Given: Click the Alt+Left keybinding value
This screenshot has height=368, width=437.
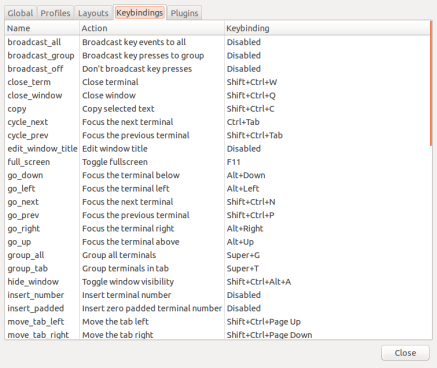Looking at the screenshot, I should pyautogui.click(x=243, y=189).
